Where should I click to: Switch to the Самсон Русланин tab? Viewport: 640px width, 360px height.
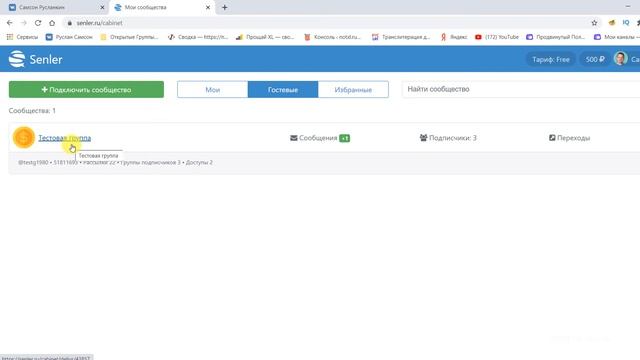(x=55, y=7)
